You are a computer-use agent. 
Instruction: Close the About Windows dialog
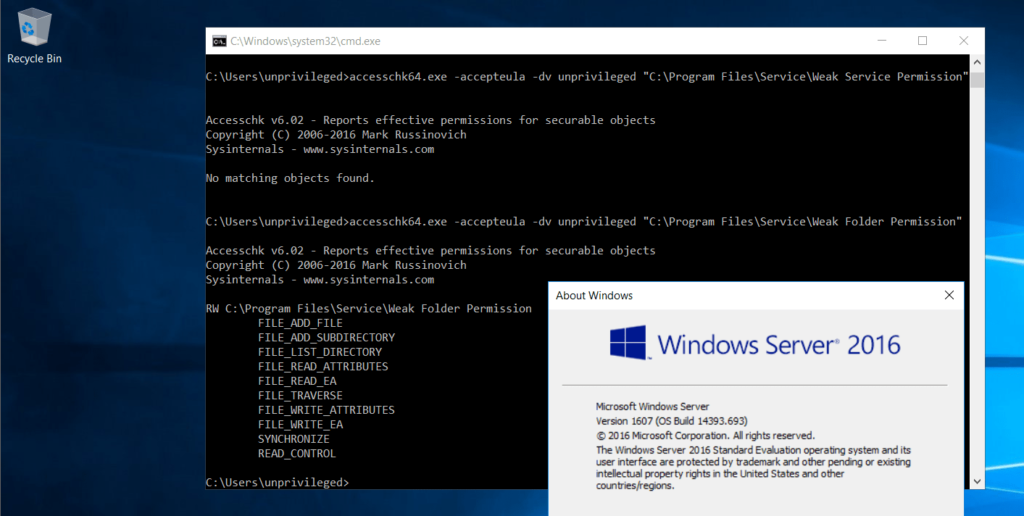[x=949, y=295]
